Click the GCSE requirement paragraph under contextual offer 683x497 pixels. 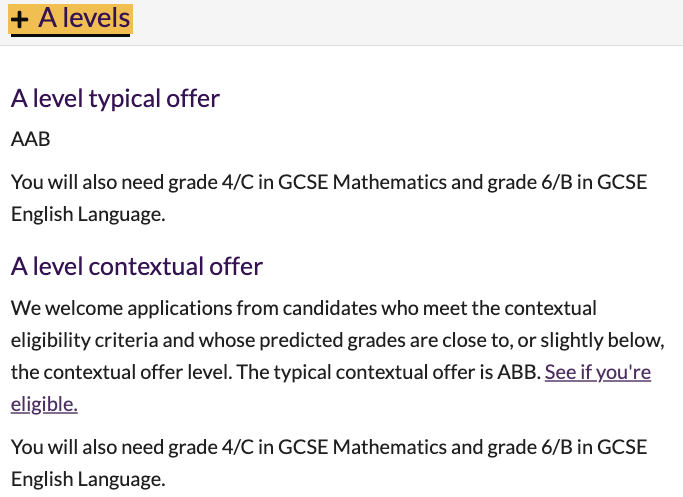(x=329, y=463)
